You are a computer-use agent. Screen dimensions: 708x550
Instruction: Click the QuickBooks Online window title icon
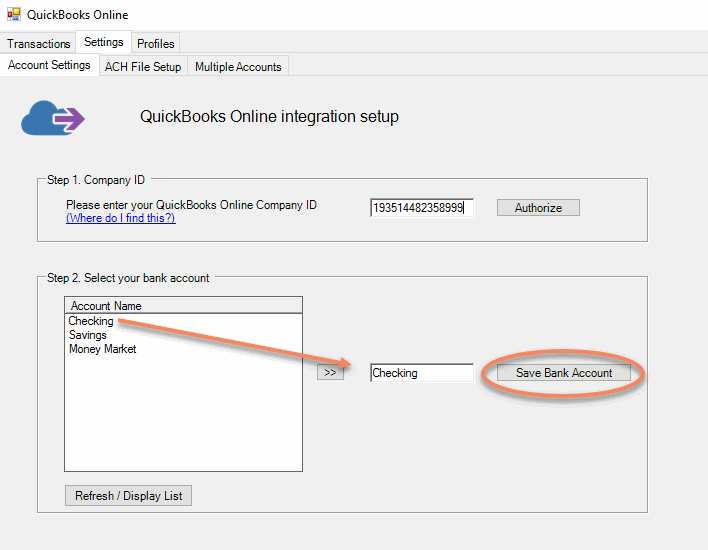(x=14, y=15)
